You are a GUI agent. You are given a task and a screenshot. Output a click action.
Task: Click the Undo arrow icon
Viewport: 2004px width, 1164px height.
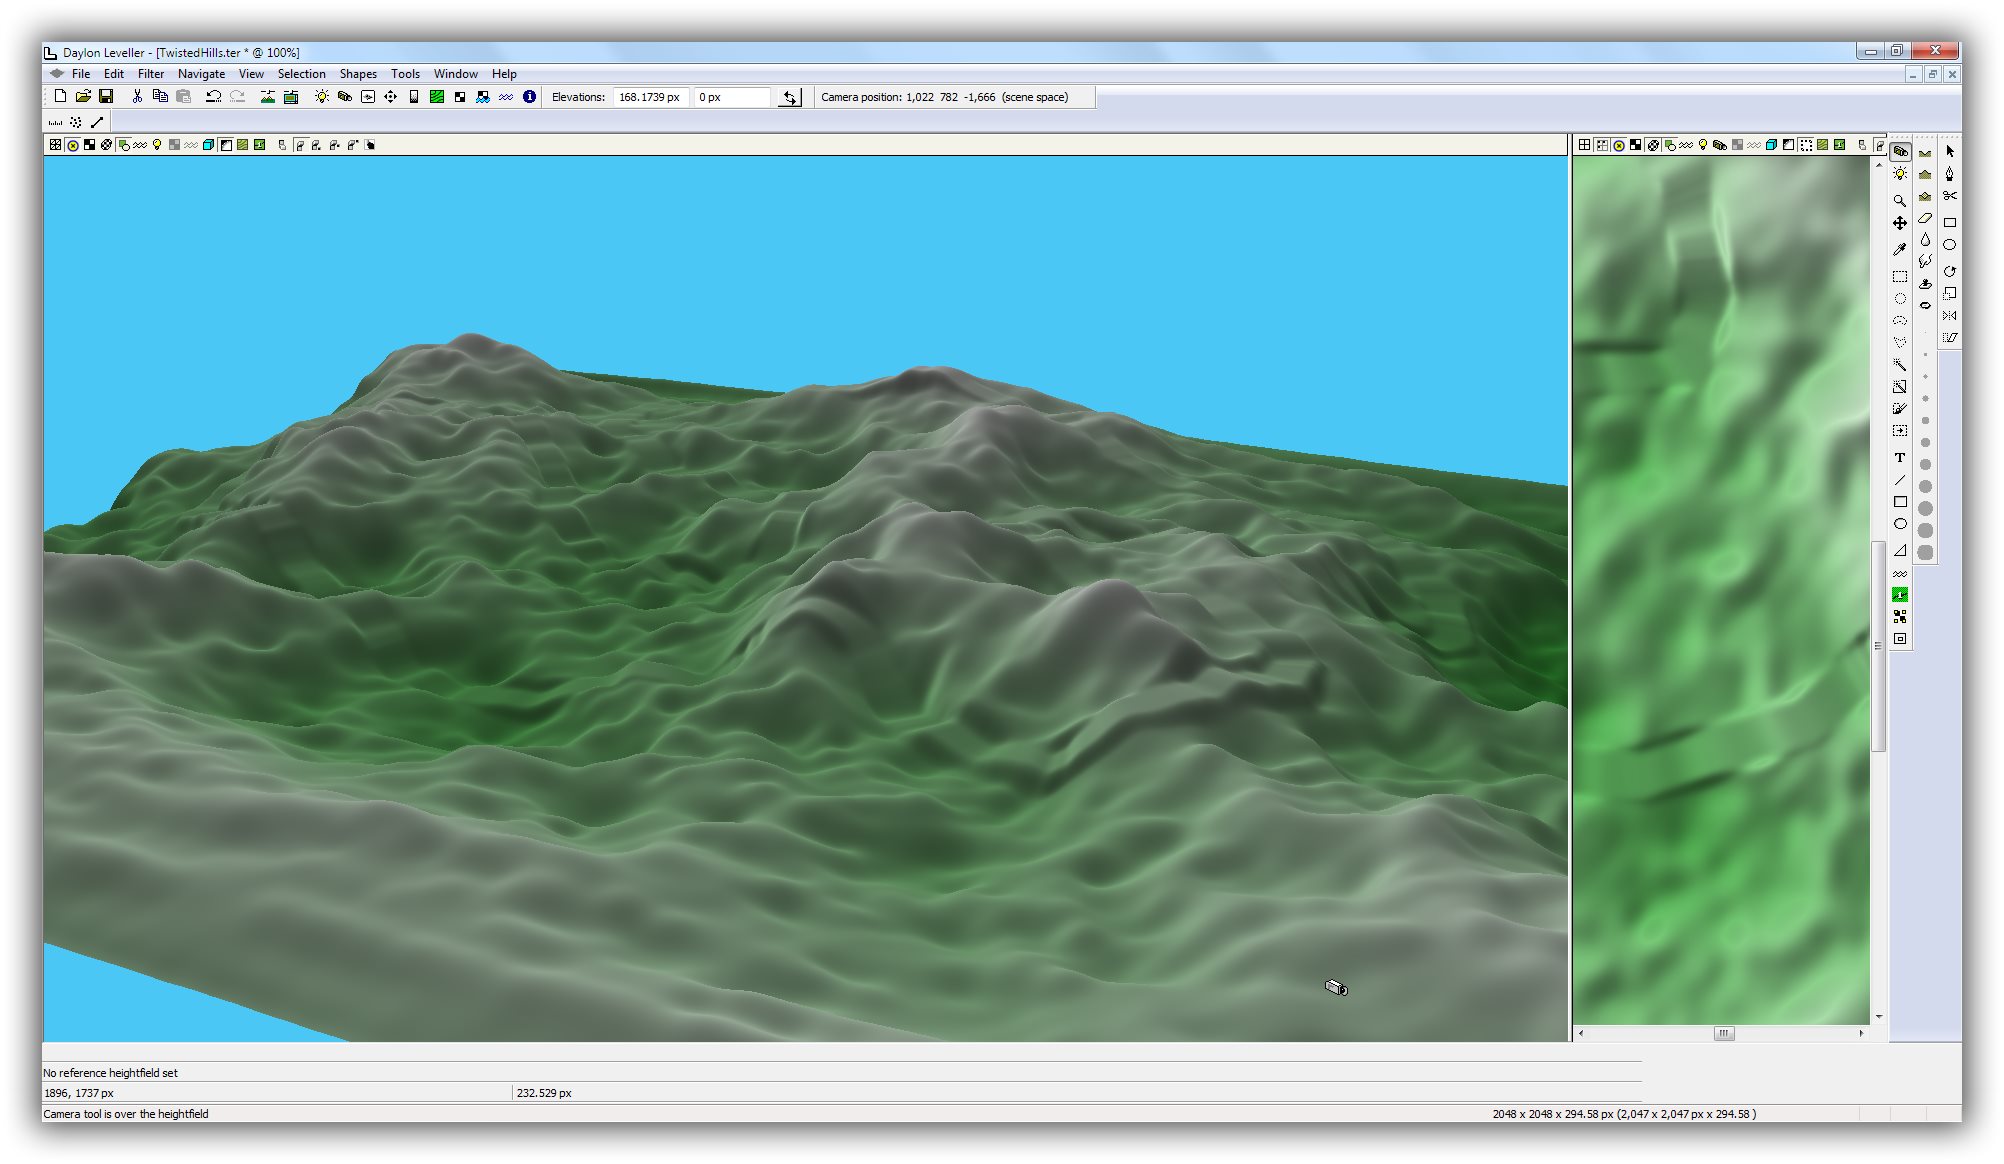[x=213, y=97]
